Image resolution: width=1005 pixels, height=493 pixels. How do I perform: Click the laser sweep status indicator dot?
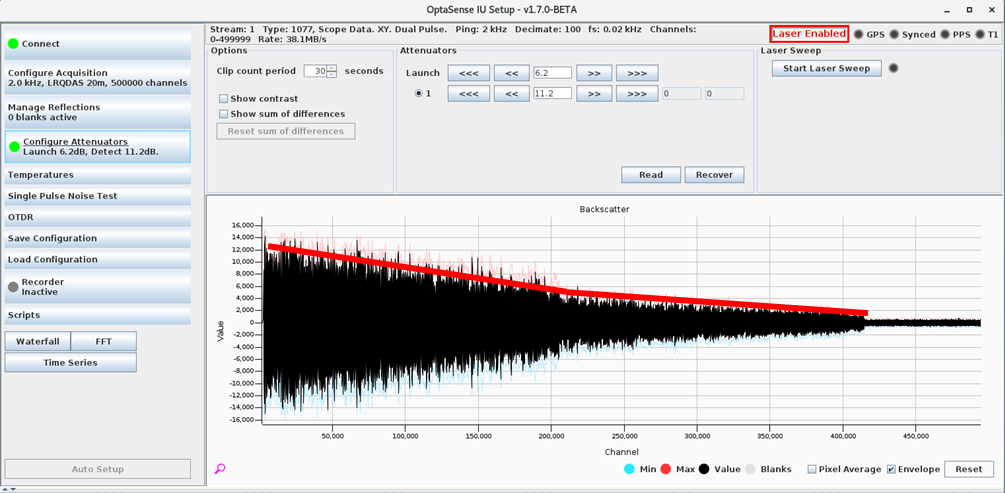[x=894, y=68]
